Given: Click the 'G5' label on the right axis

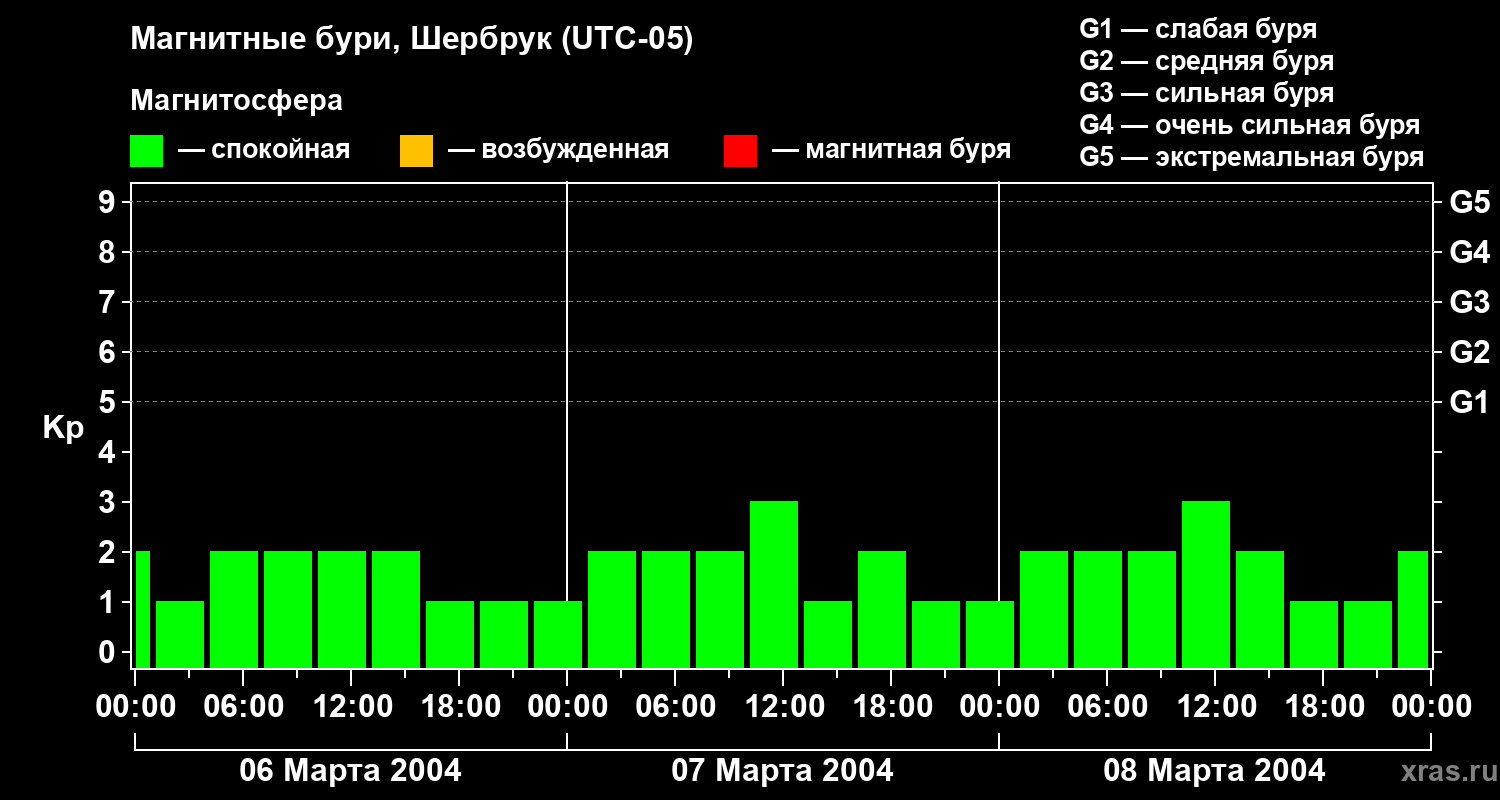Looking at the screenshot, I should (1469, 202).
